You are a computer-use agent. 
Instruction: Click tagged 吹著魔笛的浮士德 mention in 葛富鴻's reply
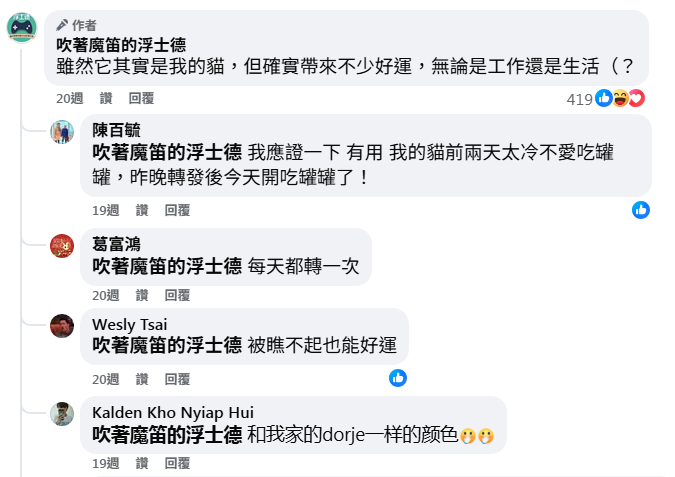coord(167,266)
